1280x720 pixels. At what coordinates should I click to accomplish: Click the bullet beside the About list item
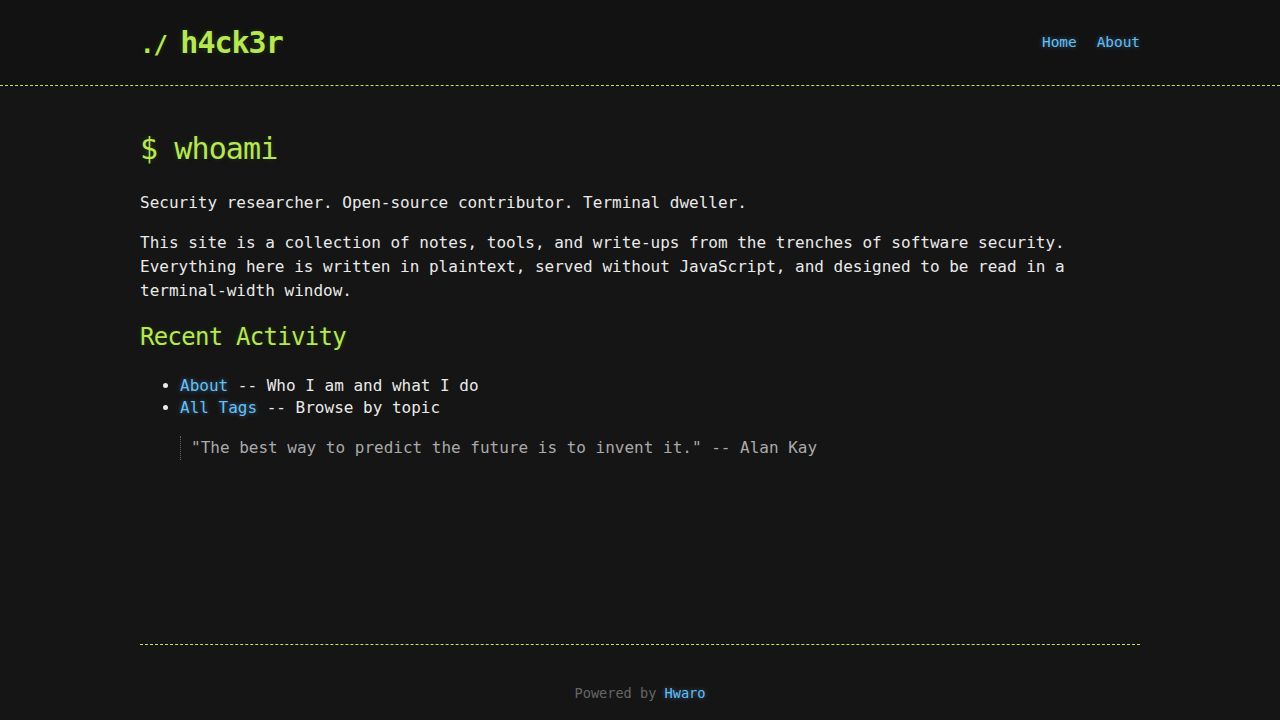(x=166, y=385)
